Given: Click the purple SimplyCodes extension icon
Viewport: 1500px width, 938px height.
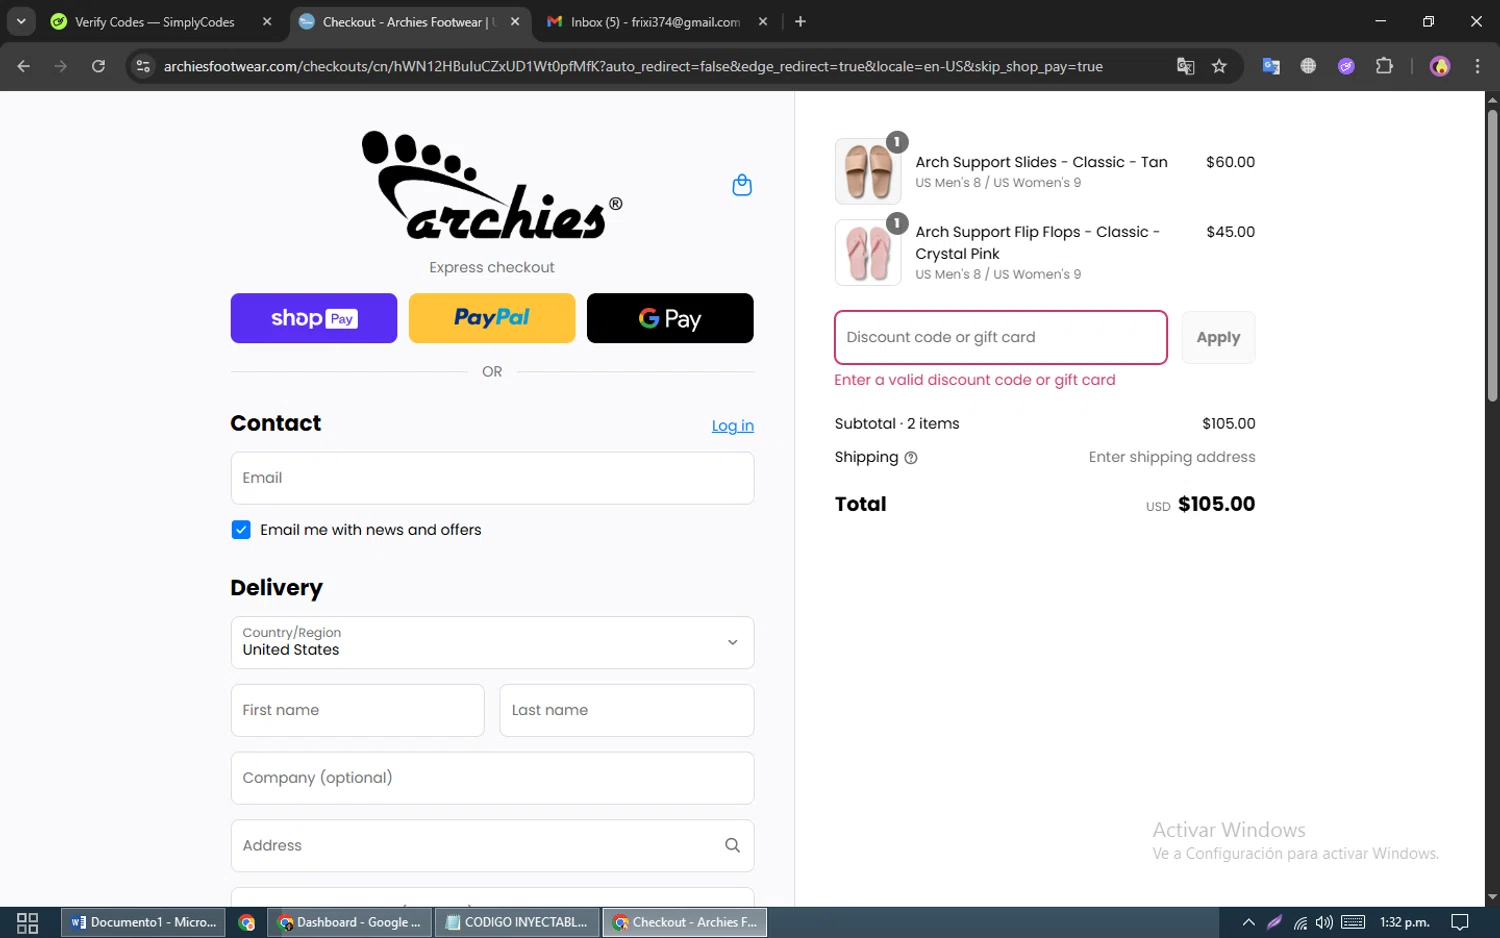Looking at the screenshot, I should click(1346, 66).
